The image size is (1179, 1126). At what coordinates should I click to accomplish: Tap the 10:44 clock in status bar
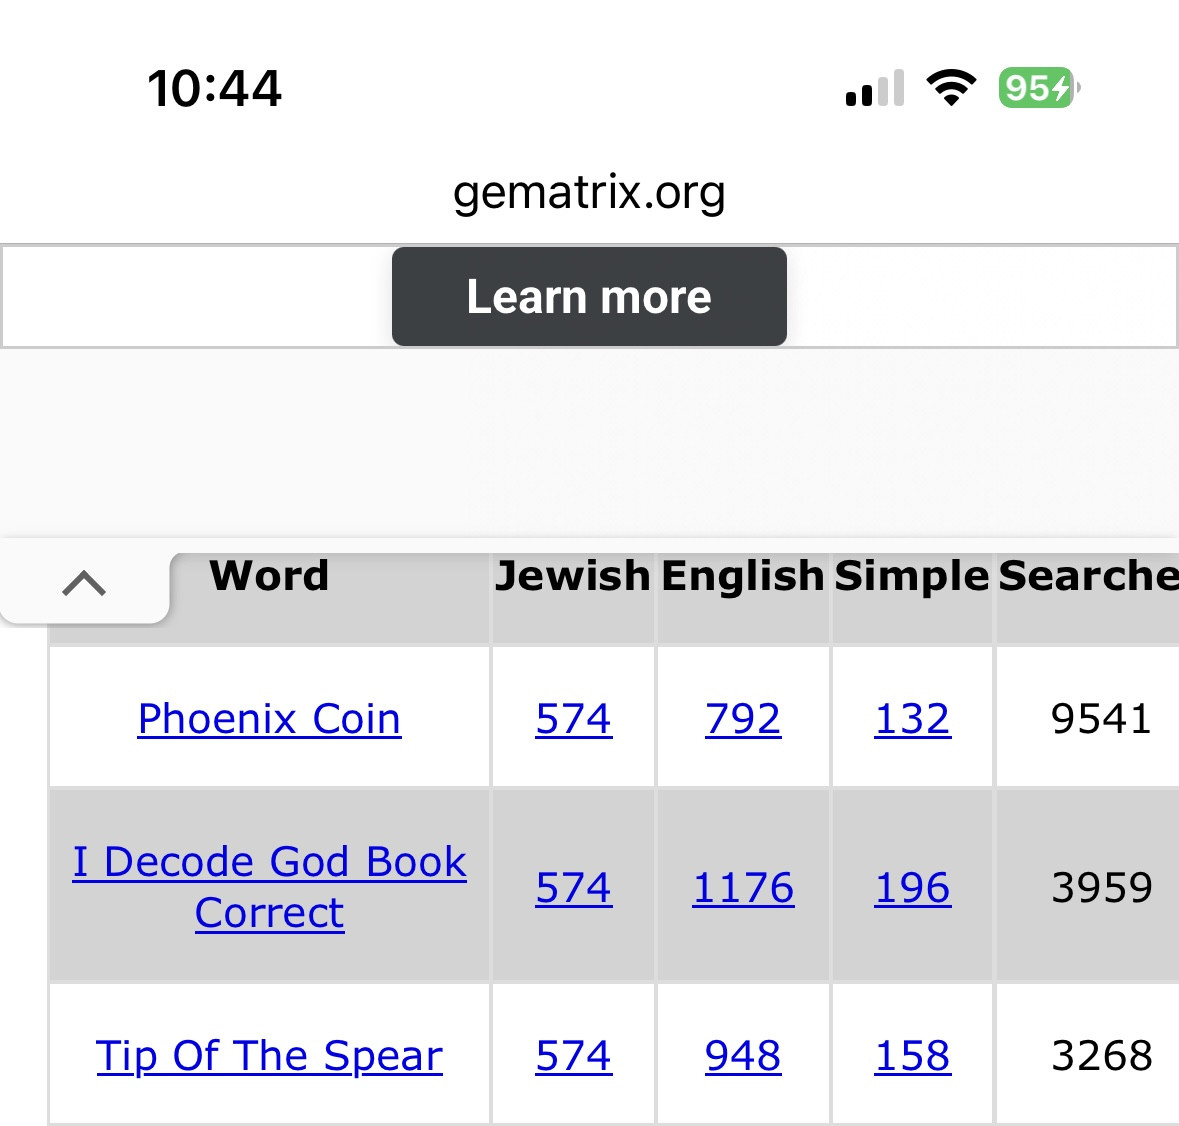(x=215, y=88)
